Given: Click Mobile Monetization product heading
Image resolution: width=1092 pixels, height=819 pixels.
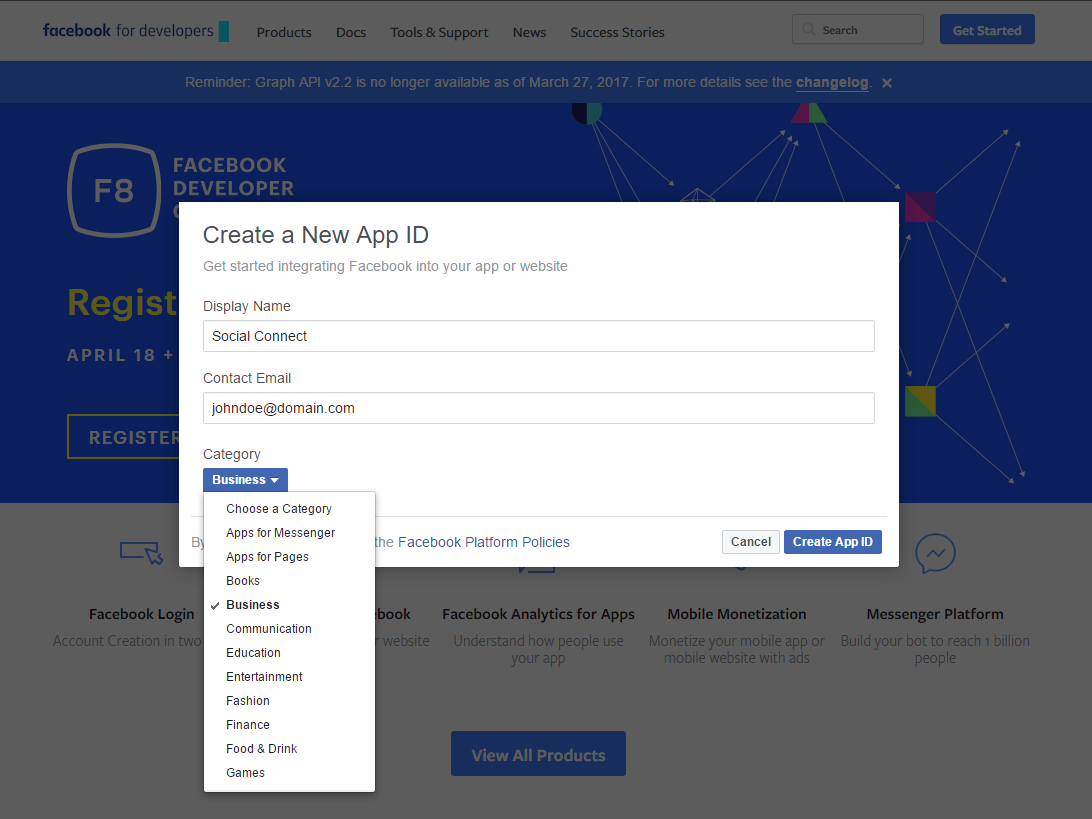Looking at the screenshot, I should pyautogui.click(x=737, y=614).
